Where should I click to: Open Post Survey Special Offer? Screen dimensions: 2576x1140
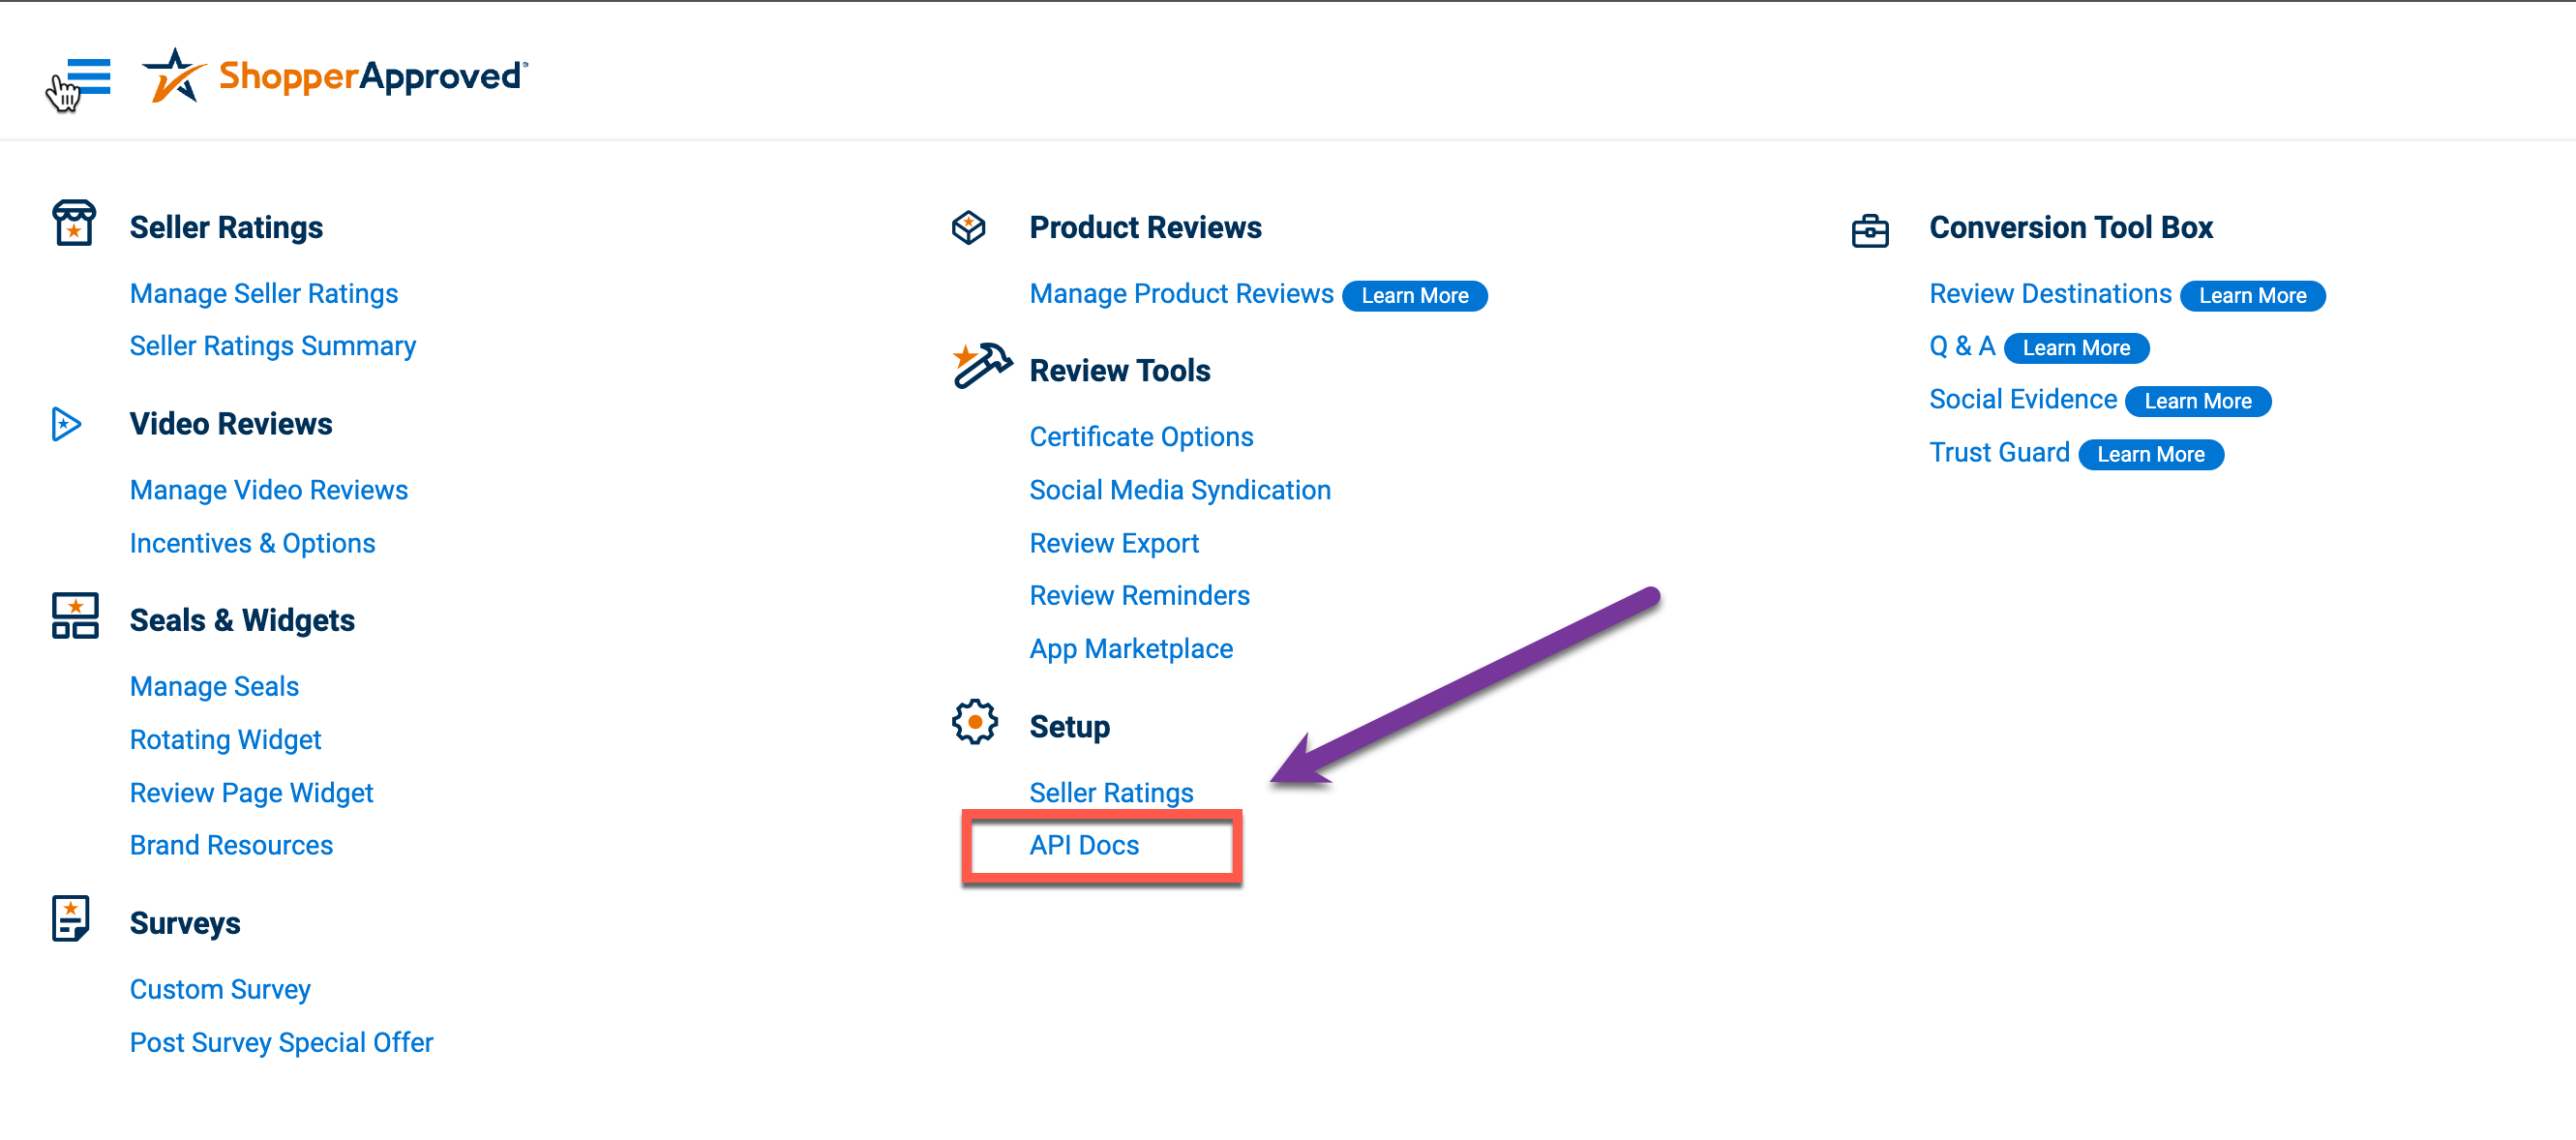(282, 1043)
